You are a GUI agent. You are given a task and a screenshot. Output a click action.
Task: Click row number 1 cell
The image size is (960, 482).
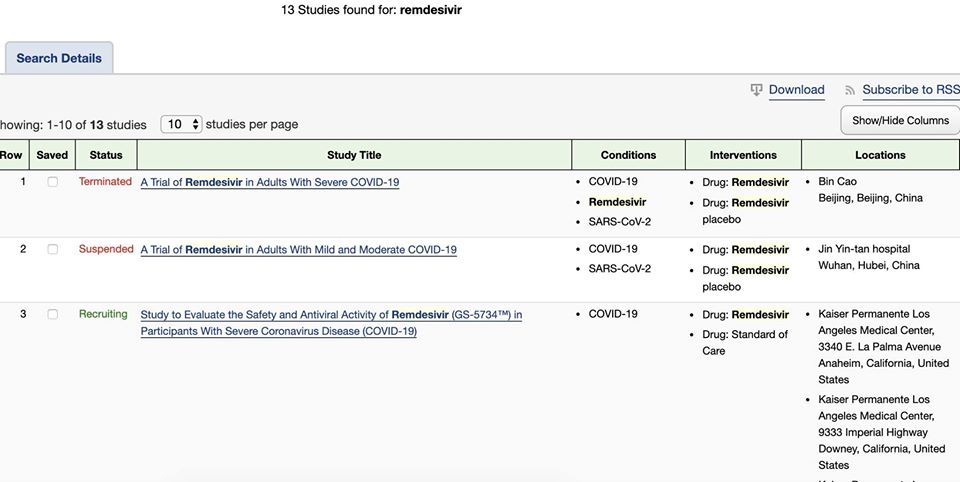(23, 181)
